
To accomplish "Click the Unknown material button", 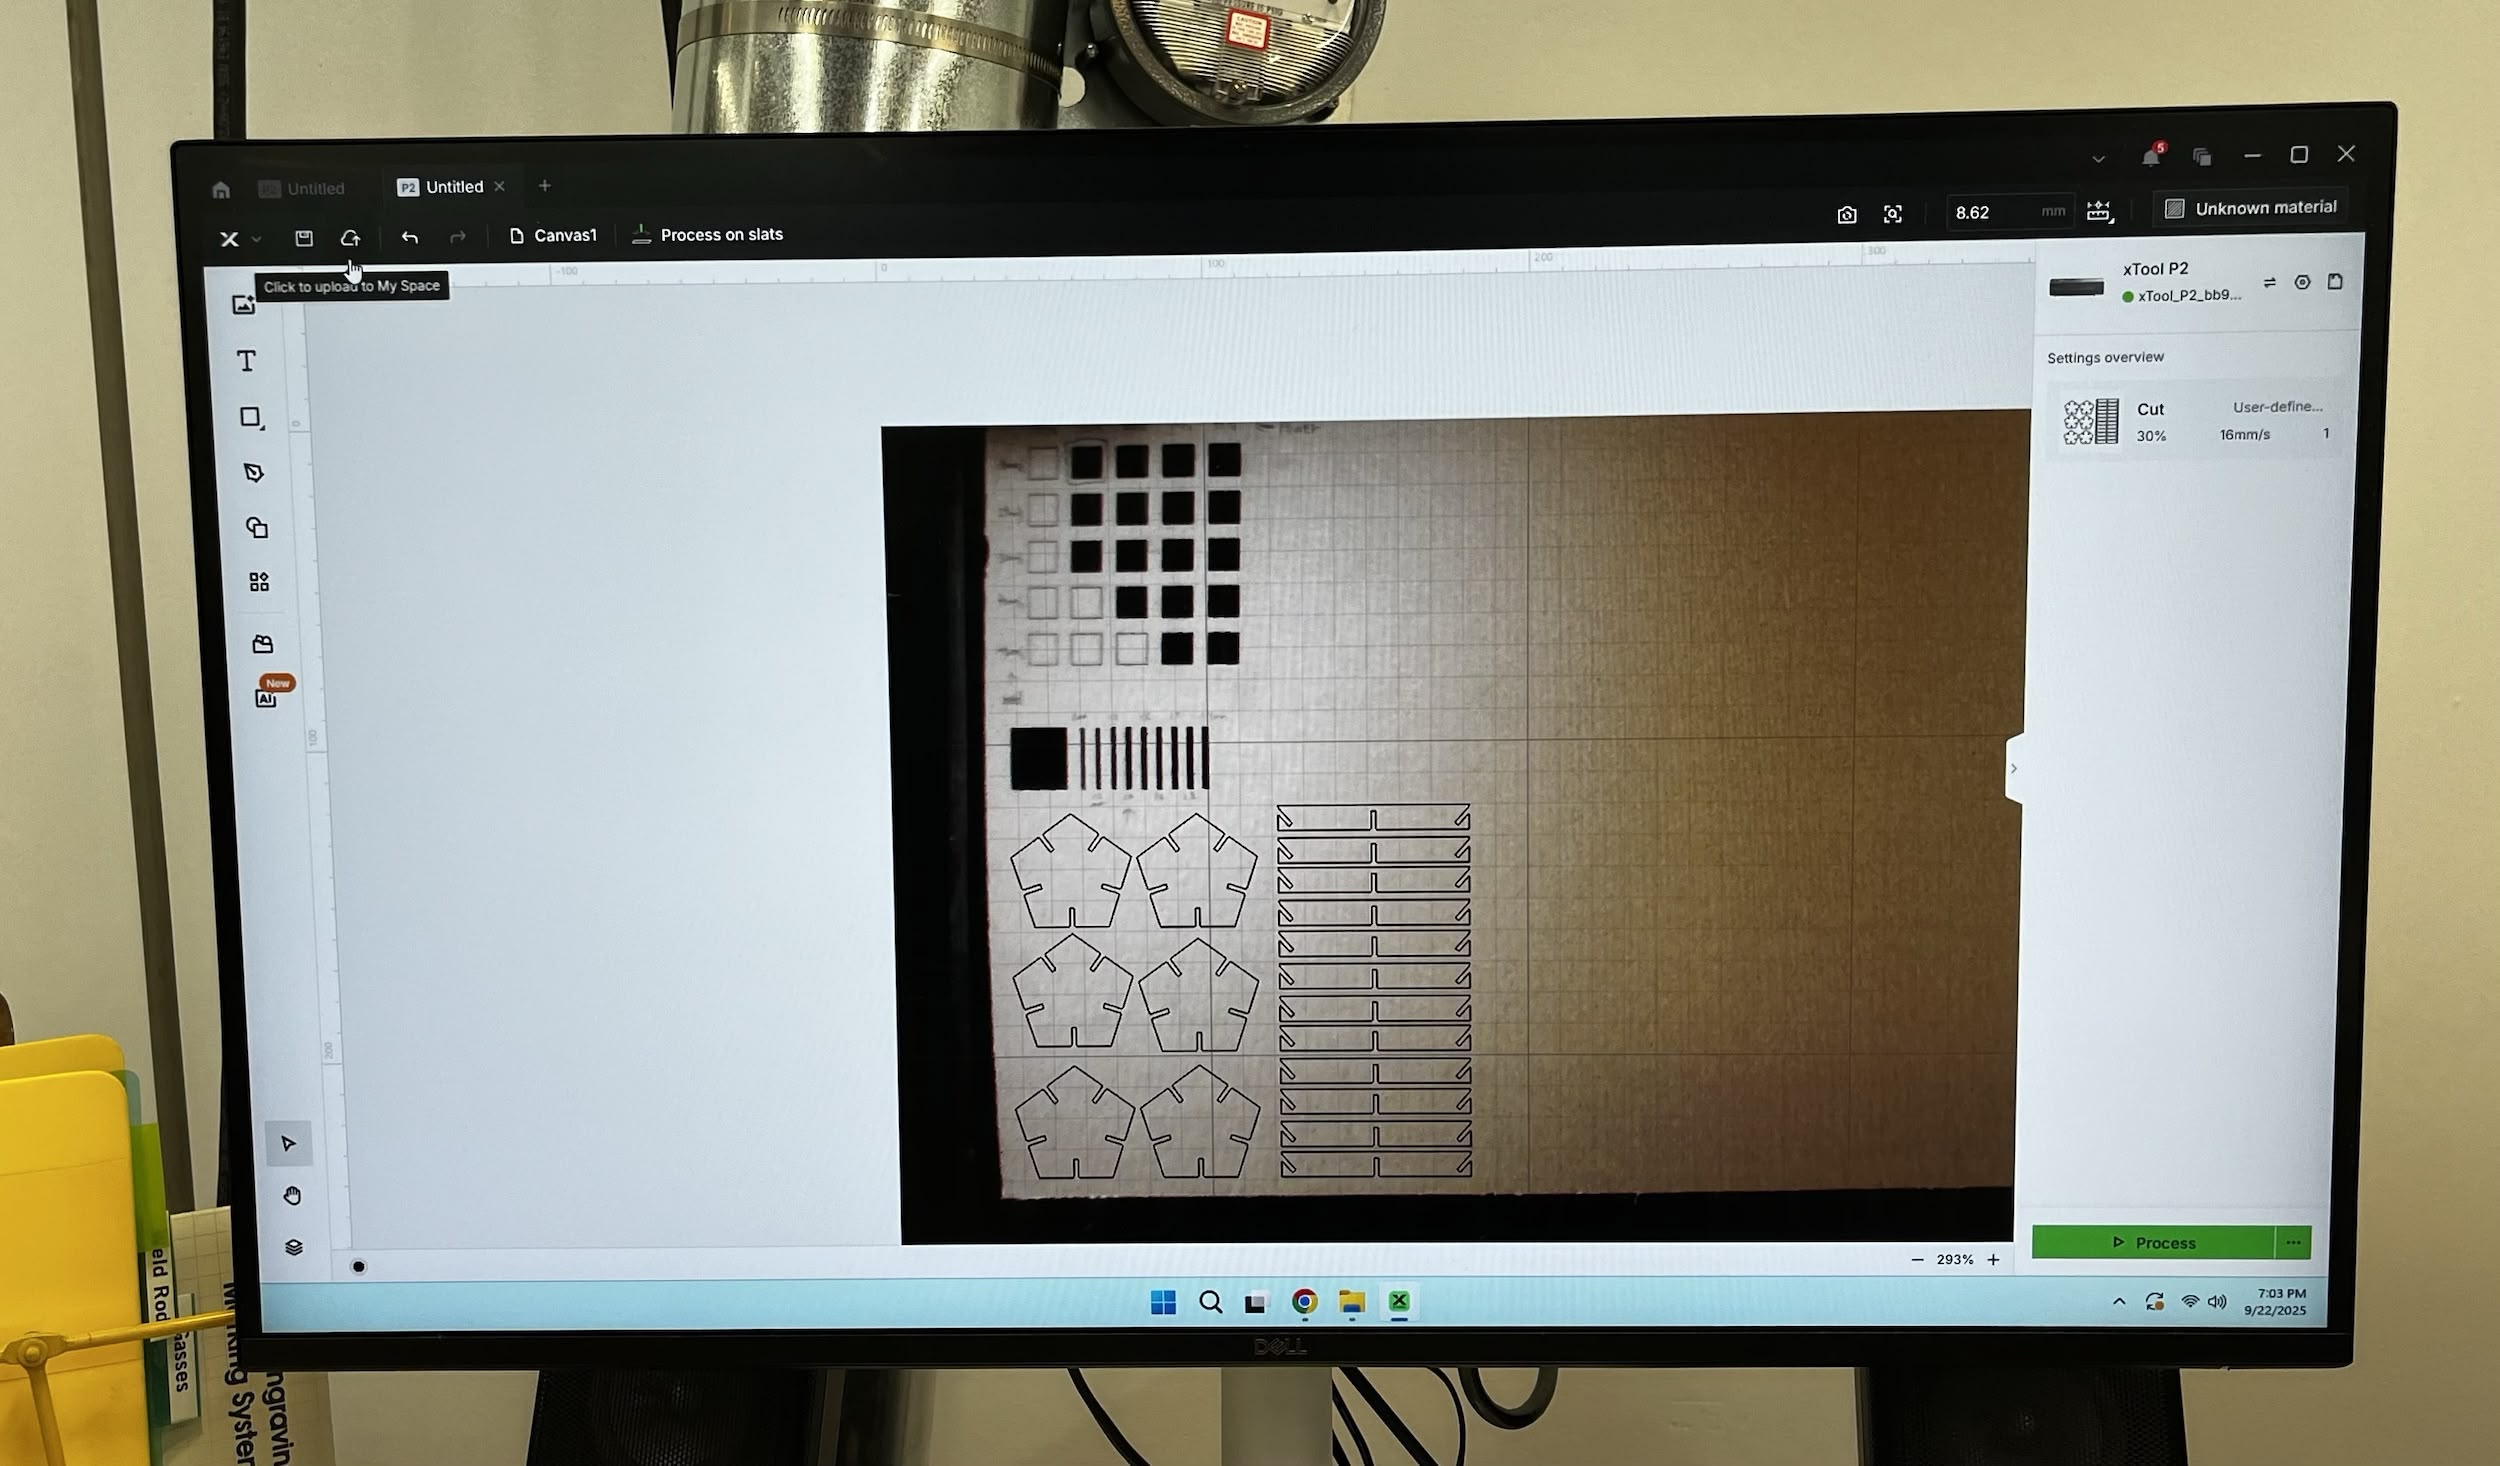I will tap(2250, 208).
